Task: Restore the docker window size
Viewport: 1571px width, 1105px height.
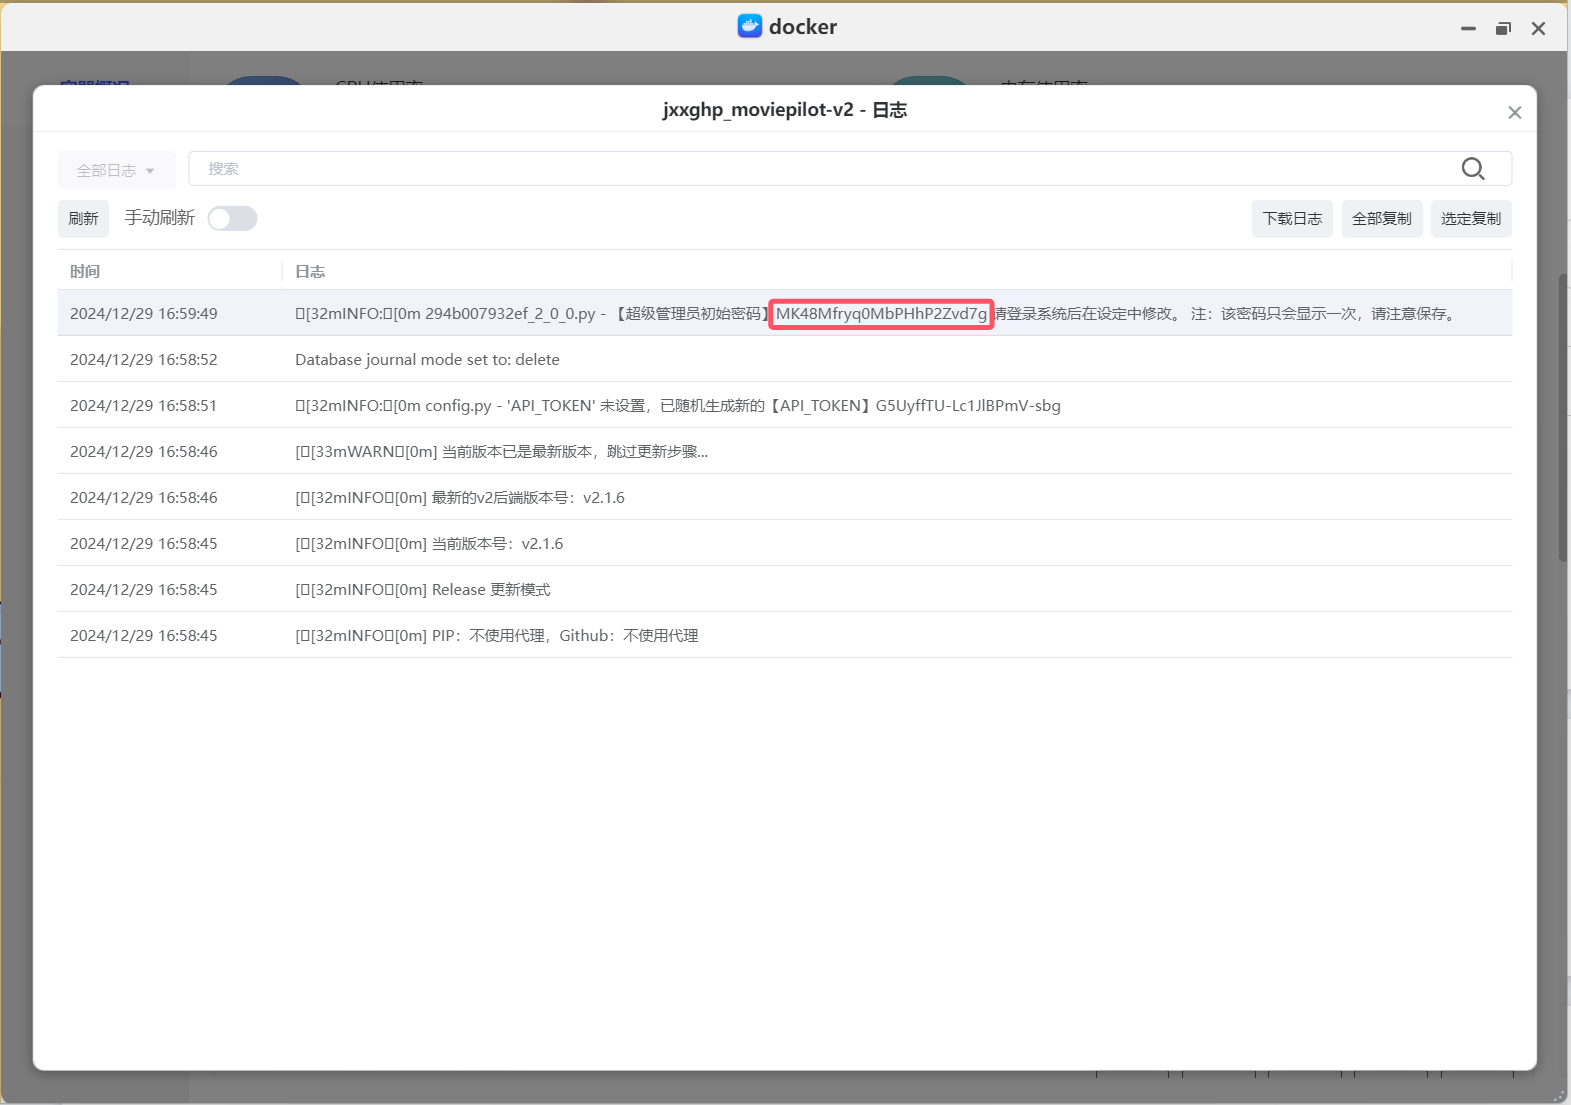Action: tap(1503, 29)
